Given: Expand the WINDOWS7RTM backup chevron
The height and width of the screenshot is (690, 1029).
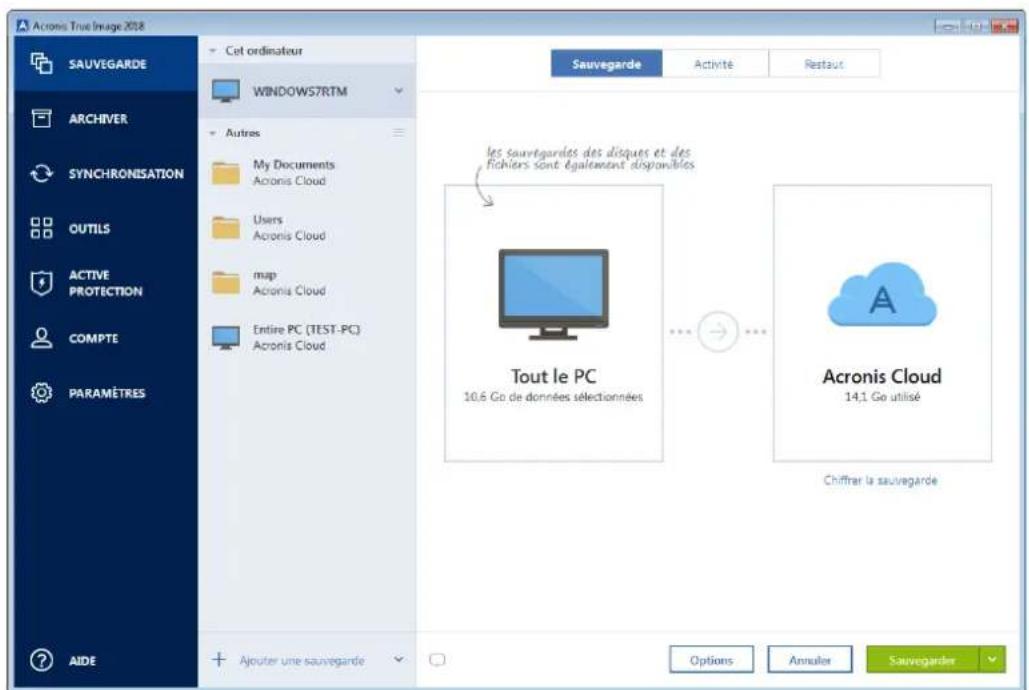Looking at the screenshot, I should [x=398, y=91].
